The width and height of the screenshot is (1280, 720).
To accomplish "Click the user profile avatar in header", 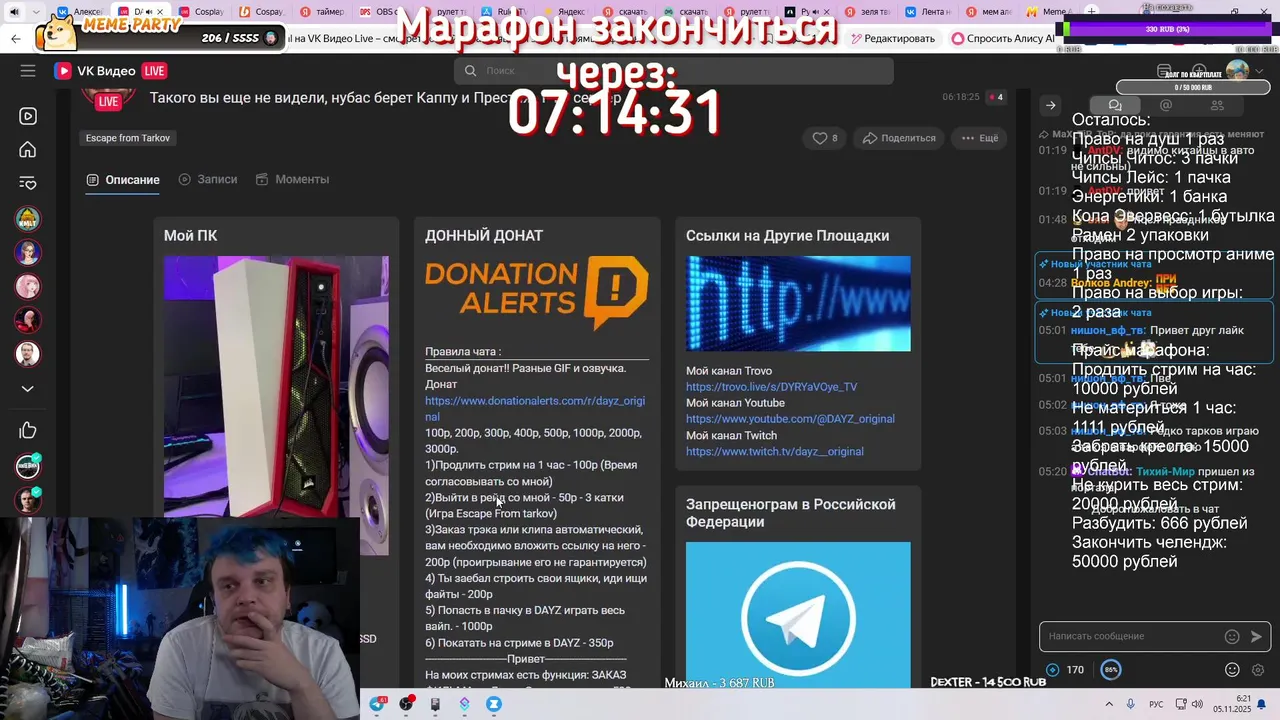I will (1237, 71).
